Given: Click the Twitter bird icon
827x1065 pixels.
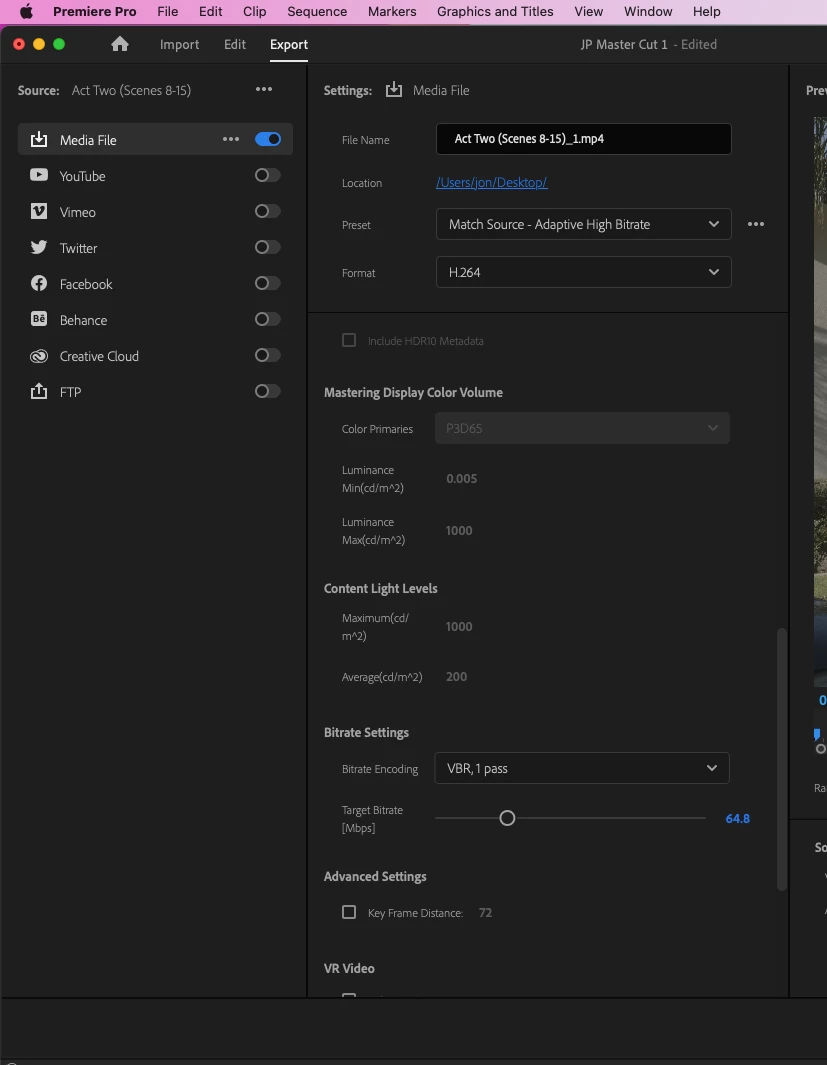Looking at the screenshot, I should (39, 247).
